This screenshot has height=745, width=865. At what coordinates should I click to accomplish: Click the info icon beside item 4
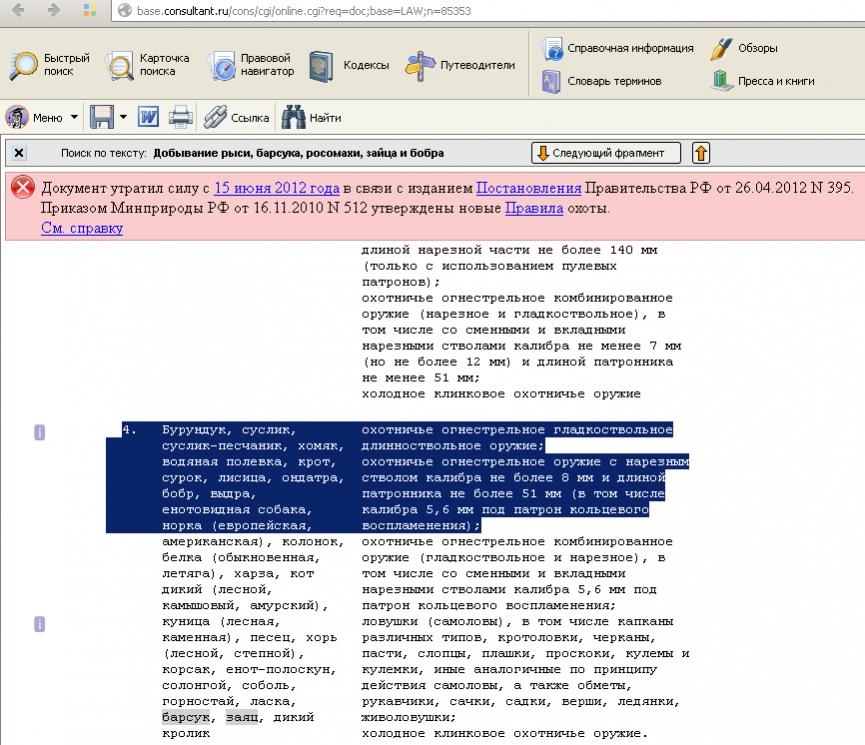pyautogui.click(x=40, y=432)
